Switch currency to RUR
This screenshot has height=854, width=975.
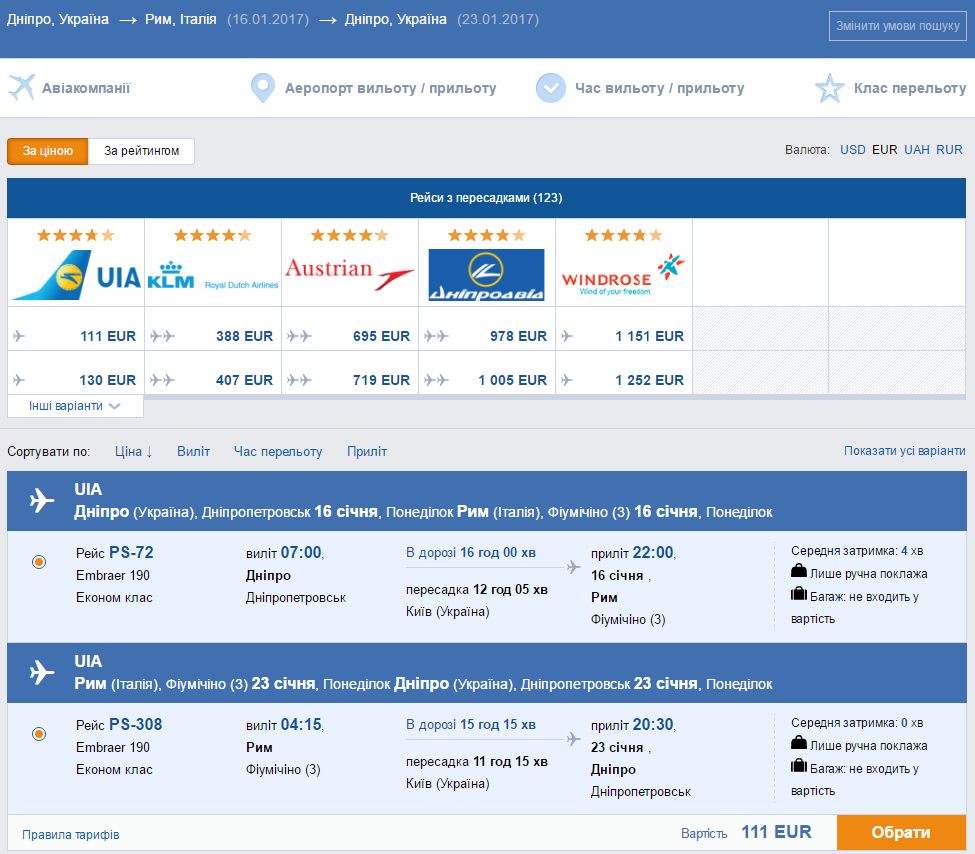pos(949,150)
